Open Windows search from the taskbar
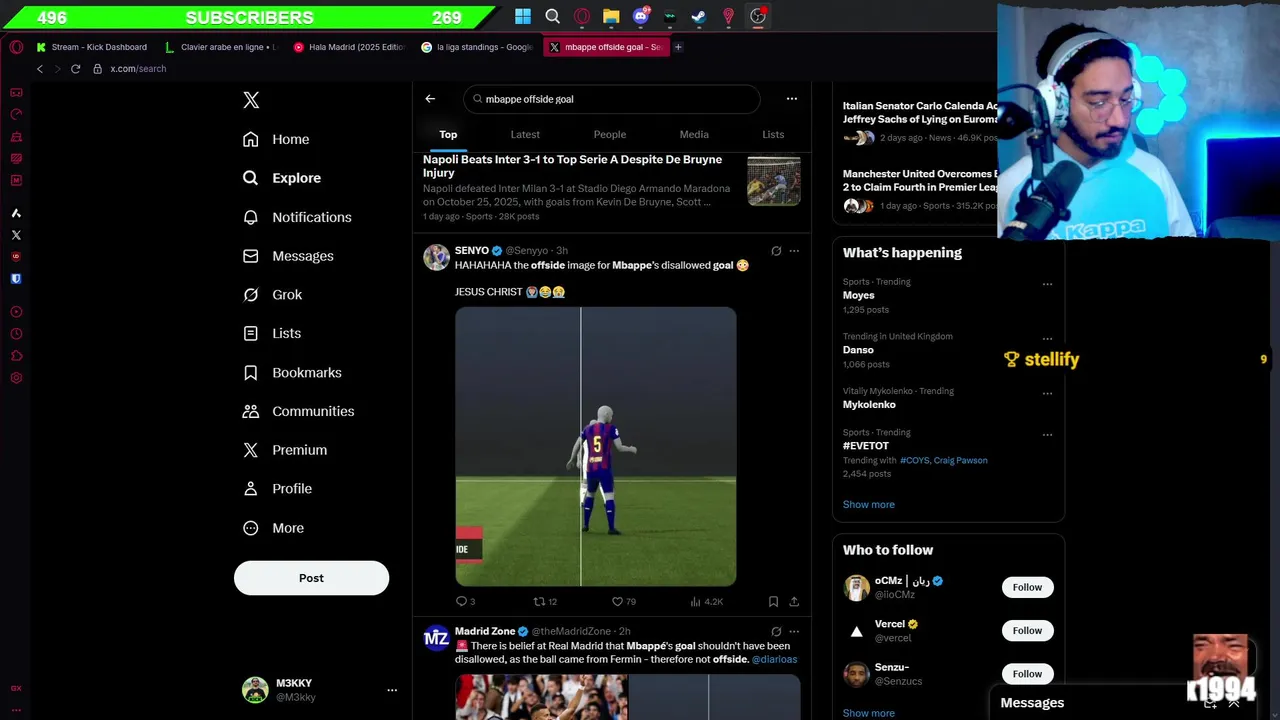The width and height of the screenshot is (1280, 720). 552,16
